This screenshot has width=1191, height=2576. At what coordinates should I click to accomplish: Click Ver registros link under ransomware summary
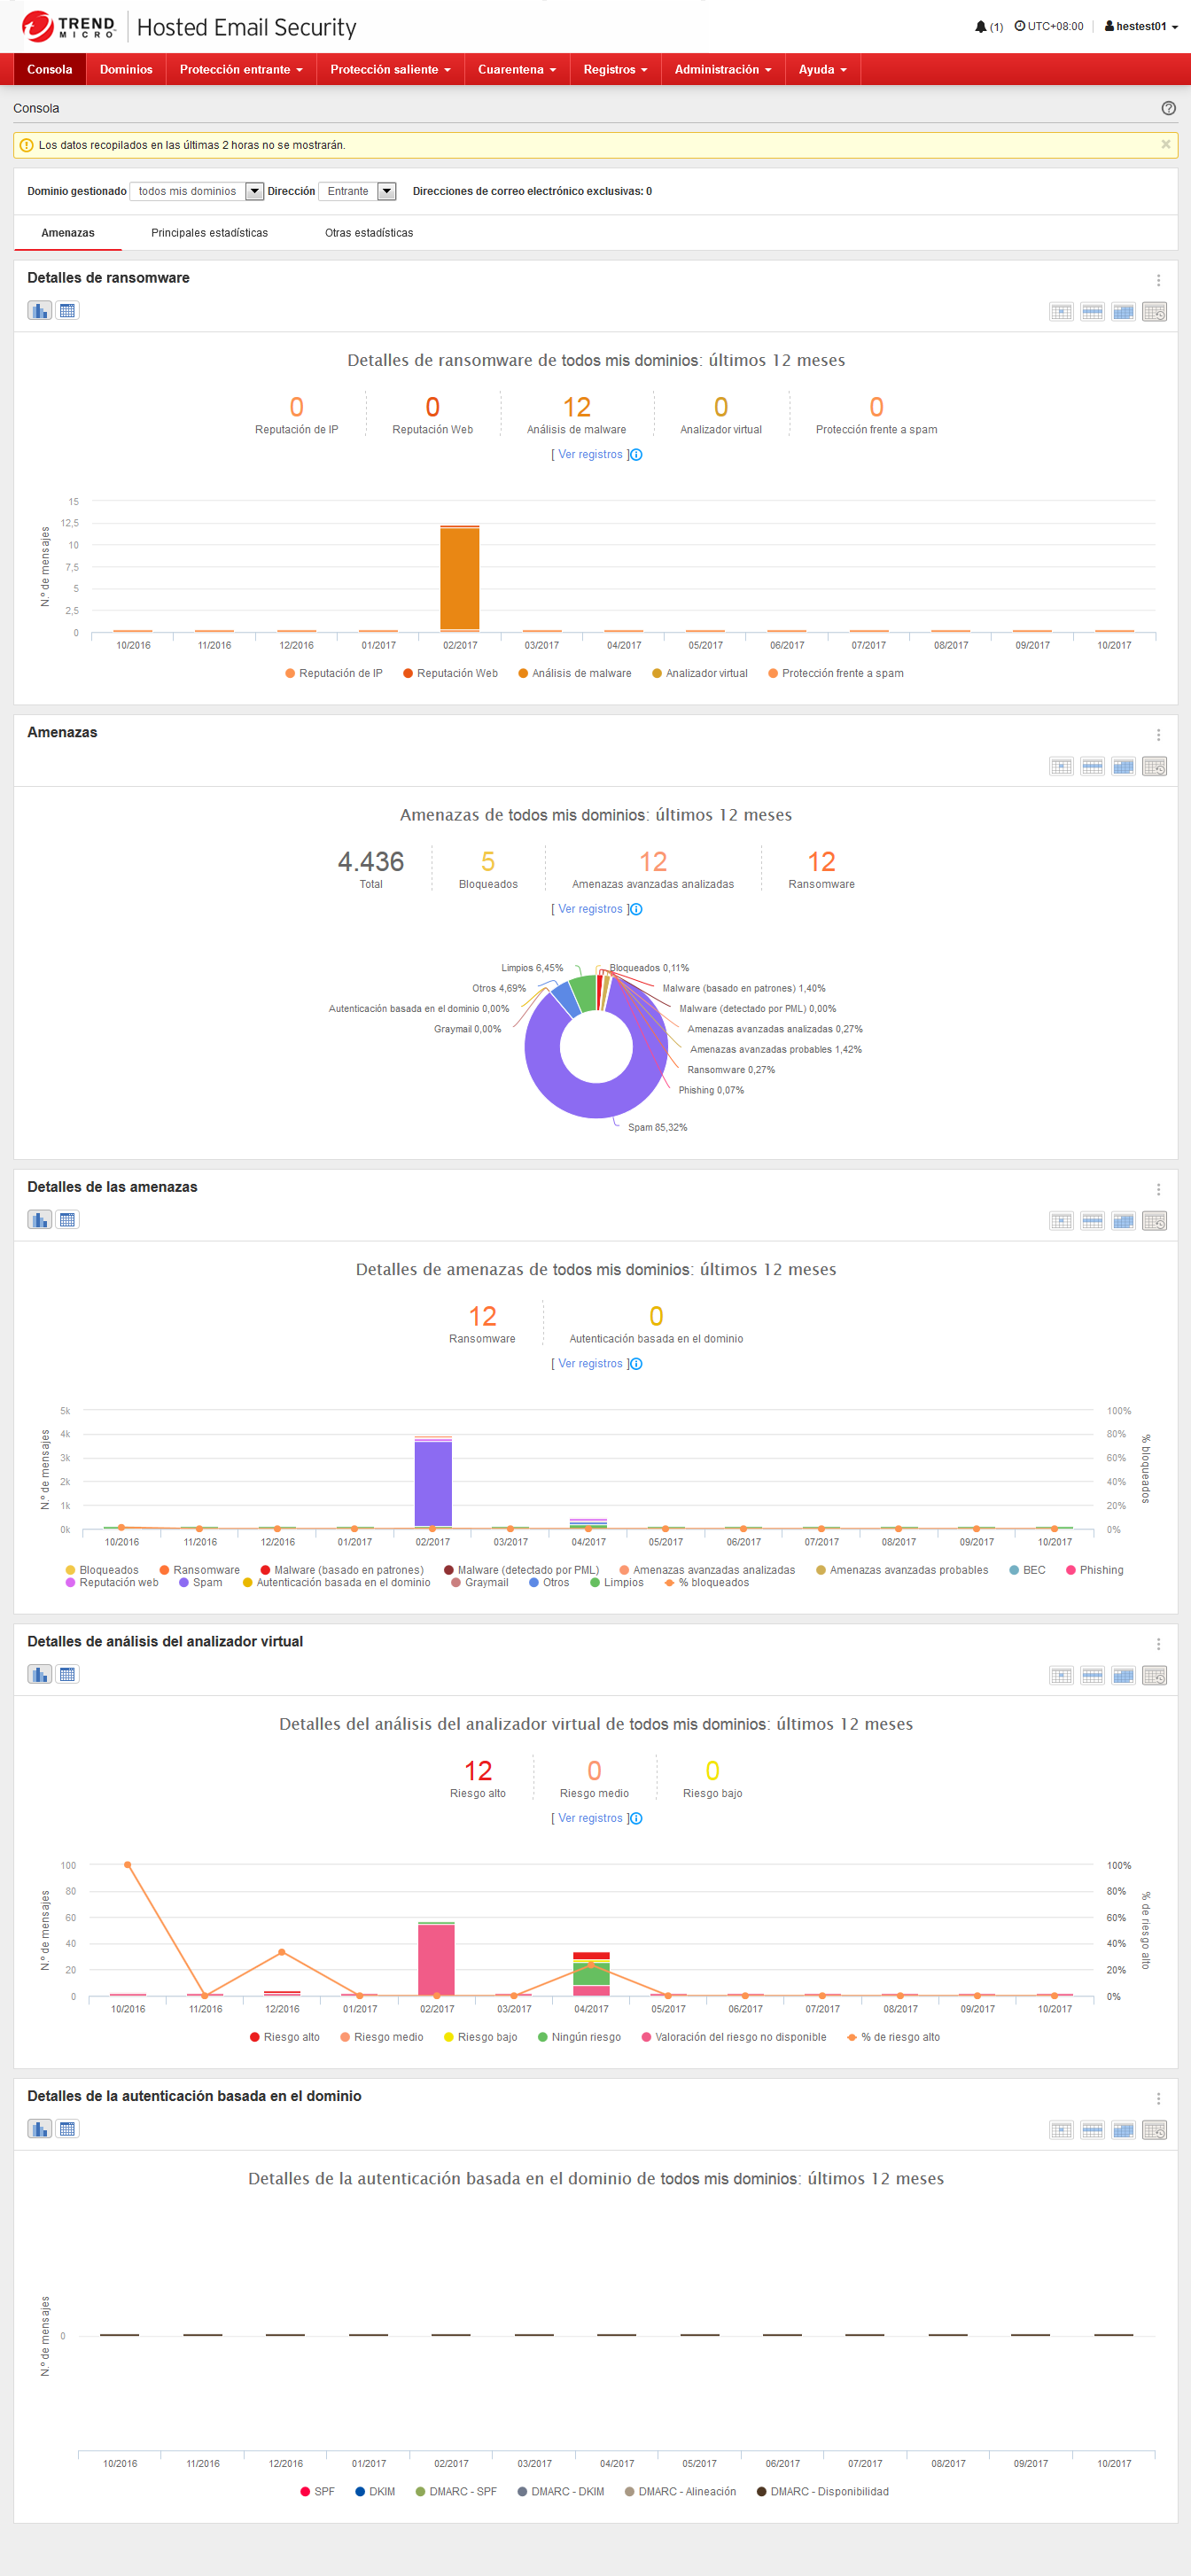pyautogui.click(x=590, y=455)
